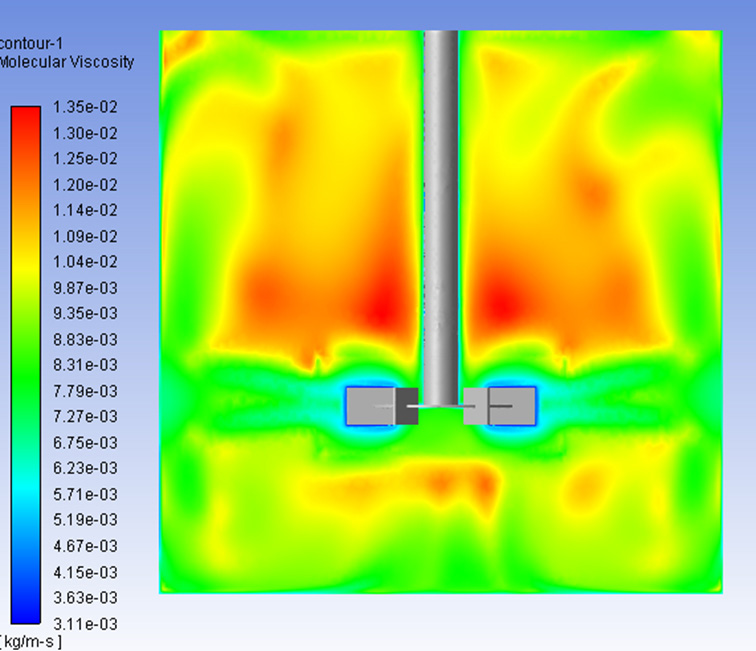Click the 1.04e-02 legend label
Image resolution: width=756 pixels, height=651 pixels.
click(x=85, y=262)
